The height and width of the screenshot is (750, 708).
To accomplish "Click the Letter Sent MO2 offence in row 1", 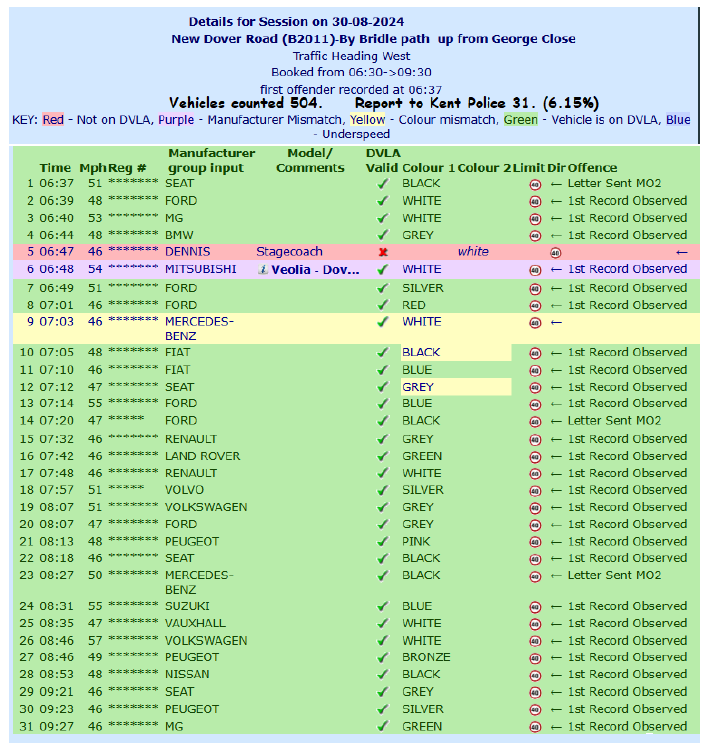I will click(614, 184).
